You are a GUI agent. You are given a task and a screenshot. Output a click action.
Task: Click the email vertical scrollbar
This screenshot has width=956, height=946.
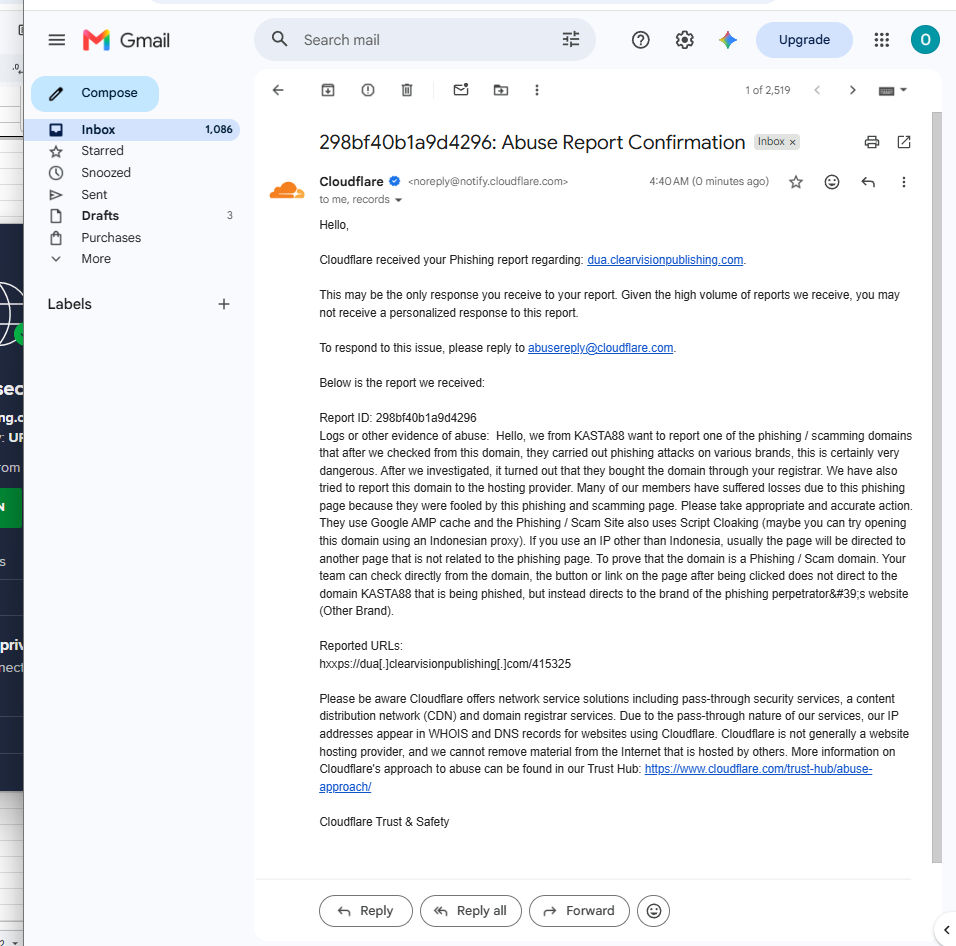936,487
